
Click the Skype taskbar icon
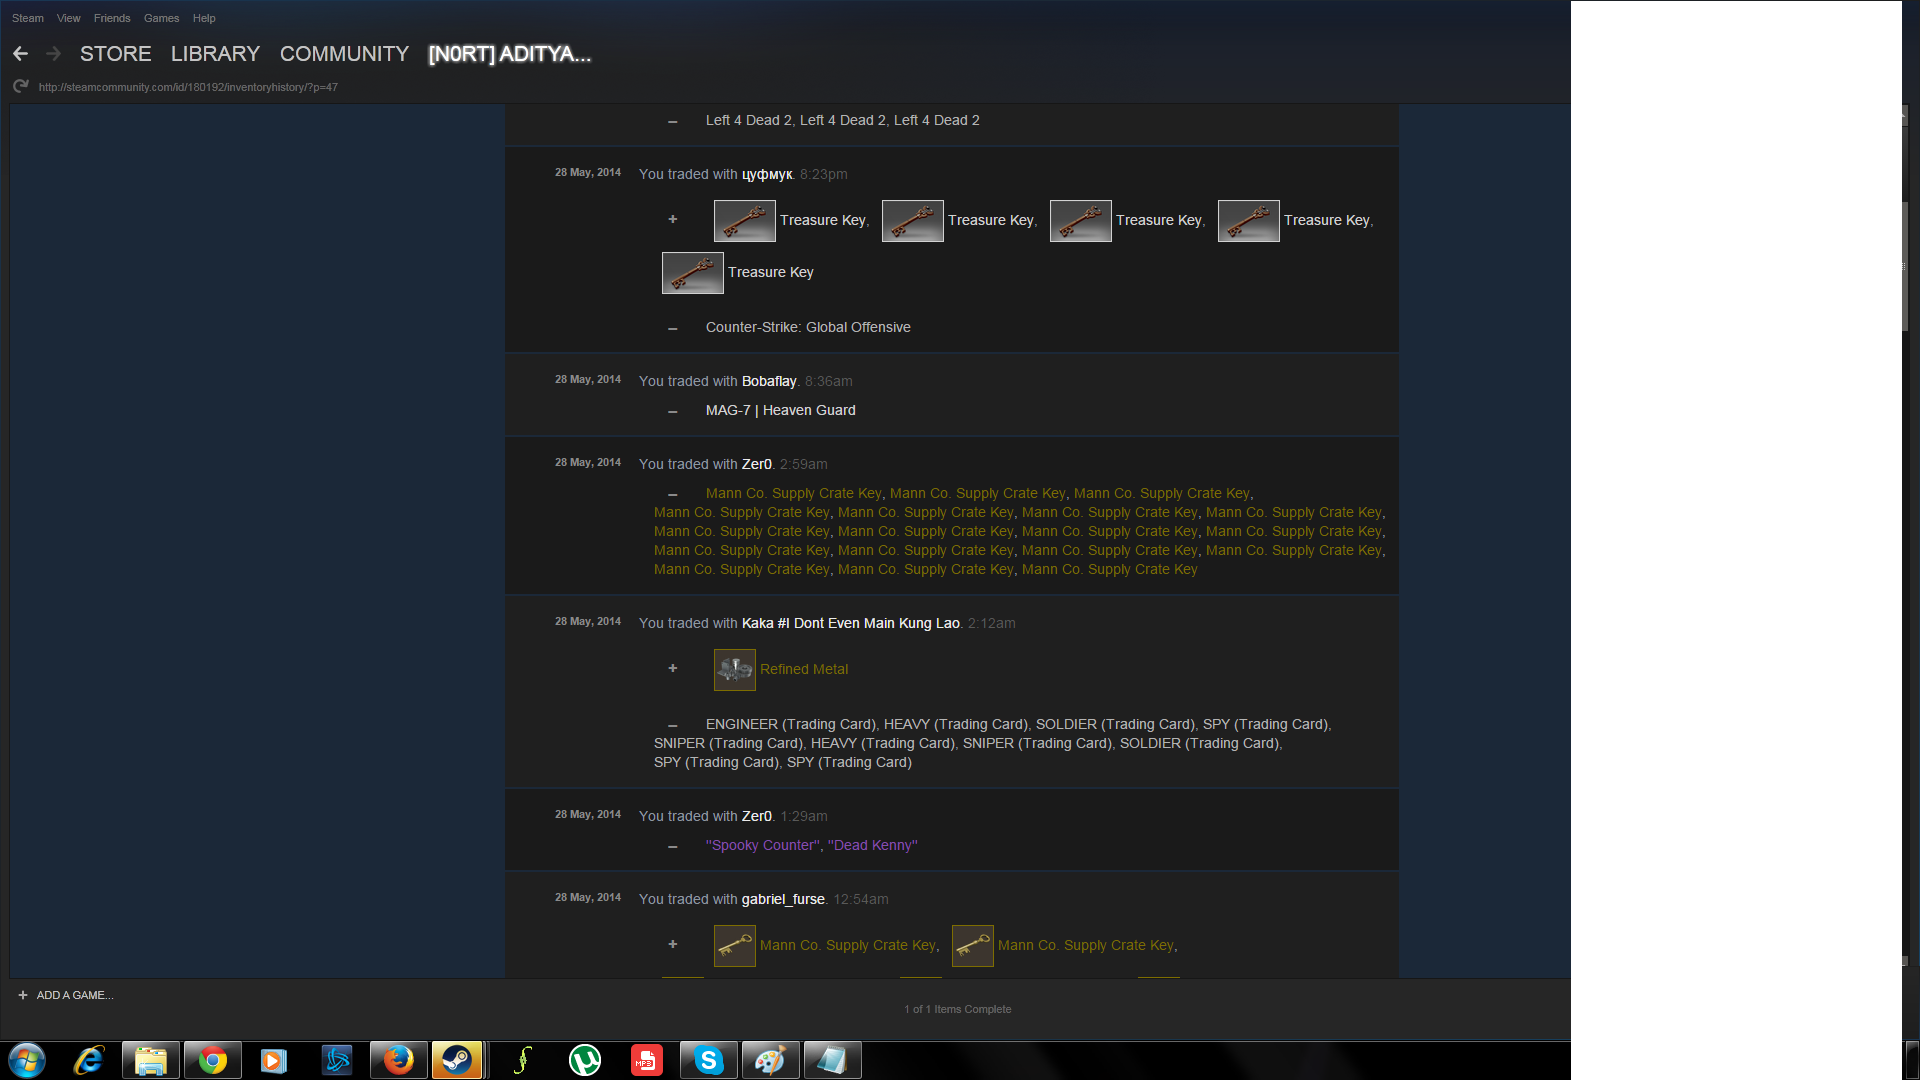pos(708,1060)
